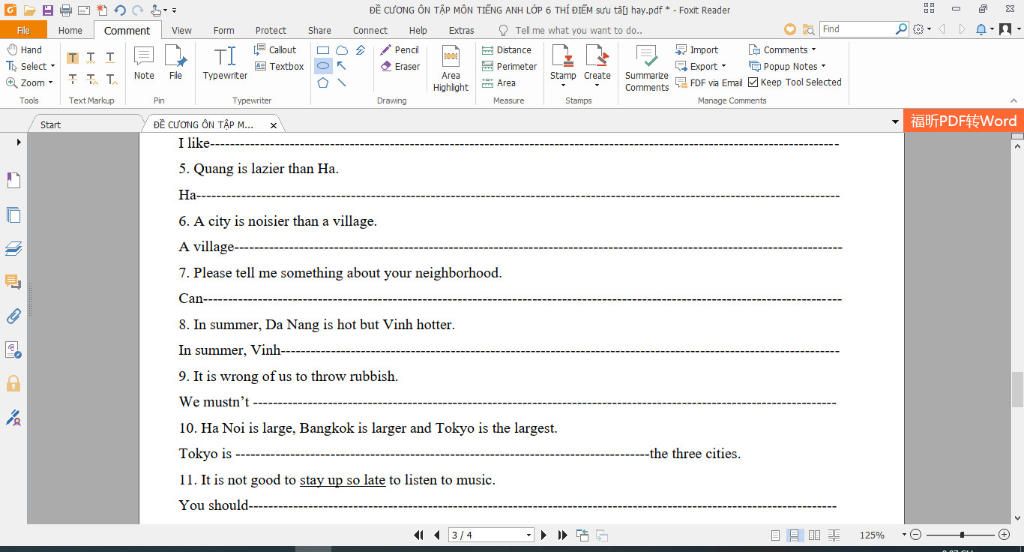Jump to the first page
The image size is (1024, 552).
[x=419, y=535]
